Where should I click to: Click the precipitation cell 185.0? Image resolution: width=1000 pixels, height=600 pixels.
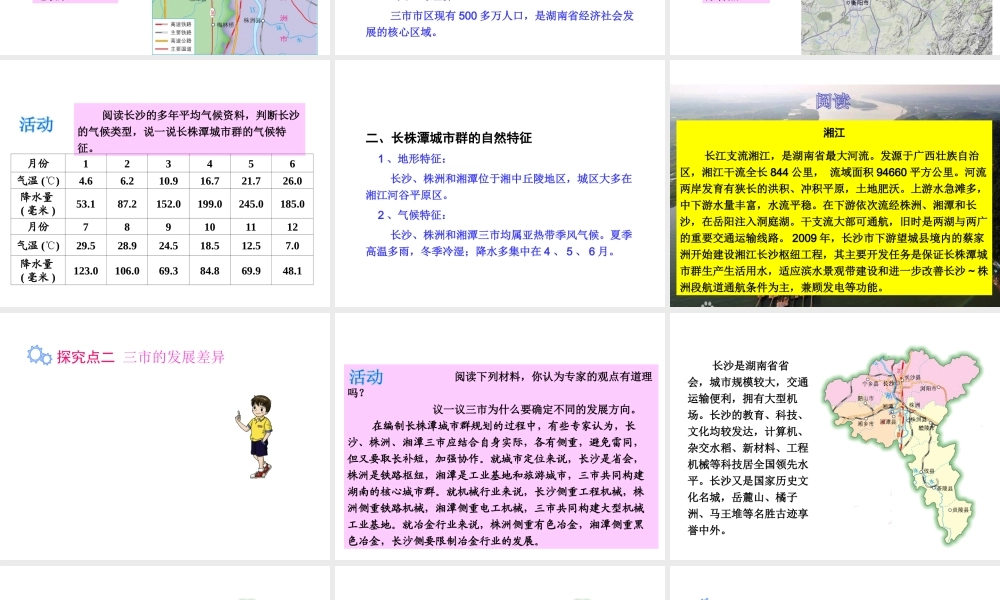pyautogui.click(x=292, y=204)
